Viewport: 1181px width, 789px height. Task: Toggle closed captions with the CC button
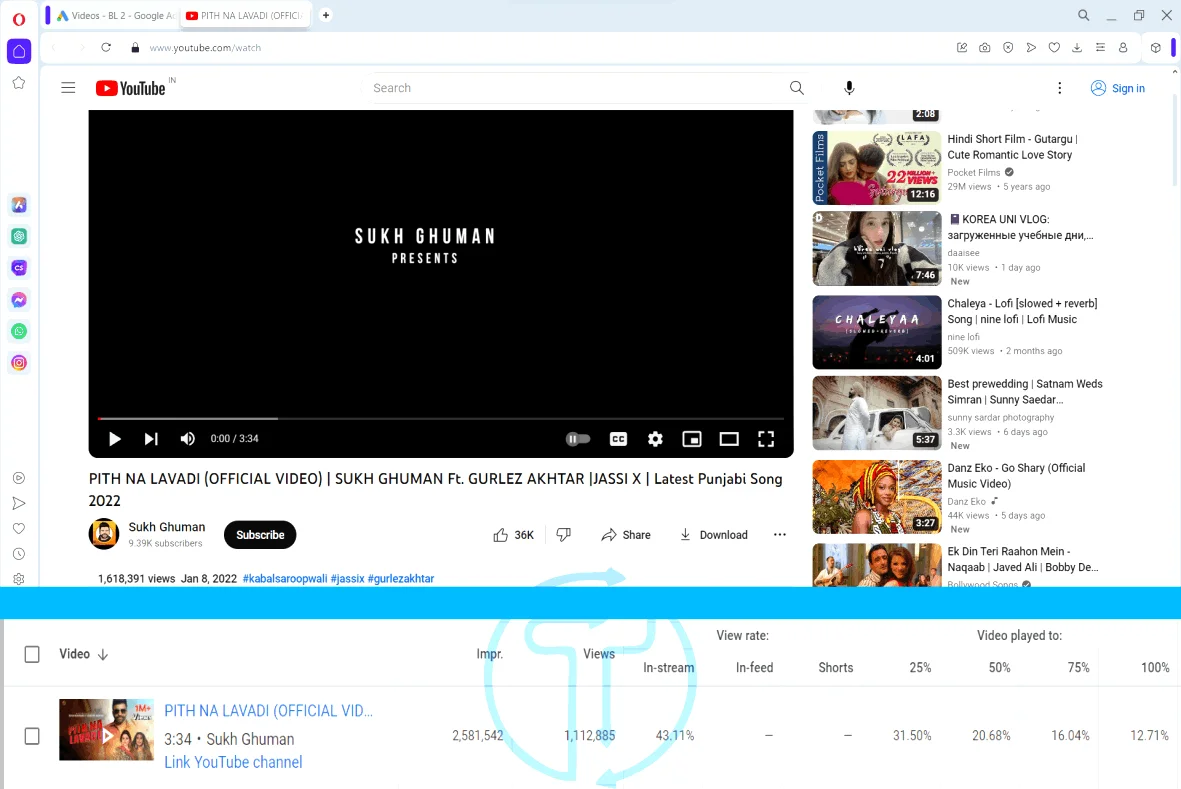[618, 439]
